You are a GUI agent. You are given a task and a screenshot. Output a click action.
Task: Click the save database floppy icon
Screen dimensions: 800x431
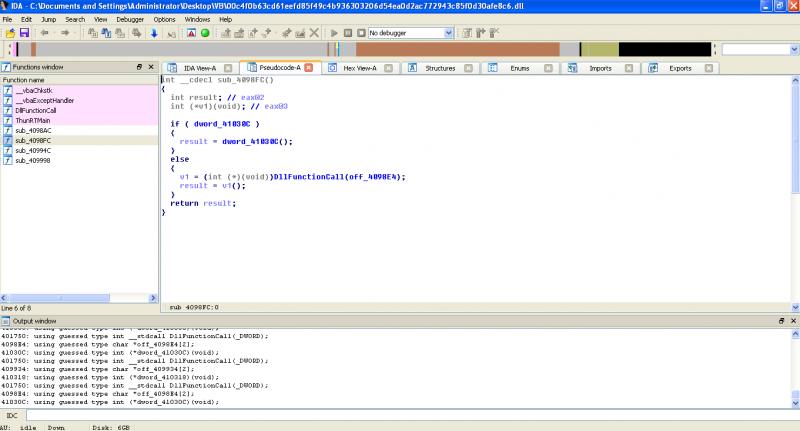click(24, 33)
